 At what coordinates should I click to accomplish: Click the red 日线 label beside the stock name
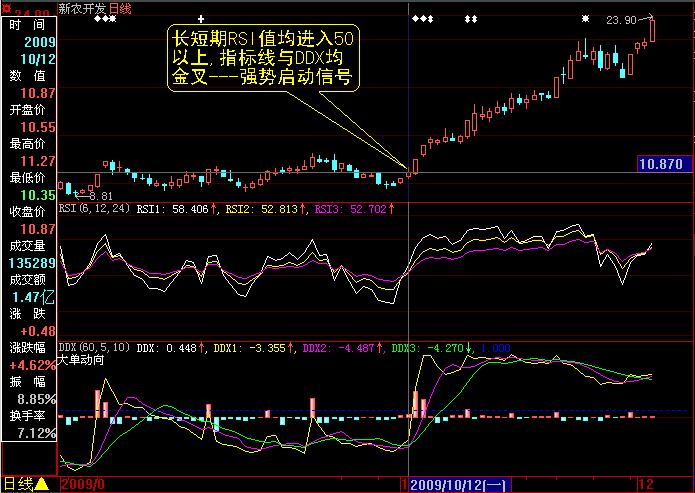(120, 8)
